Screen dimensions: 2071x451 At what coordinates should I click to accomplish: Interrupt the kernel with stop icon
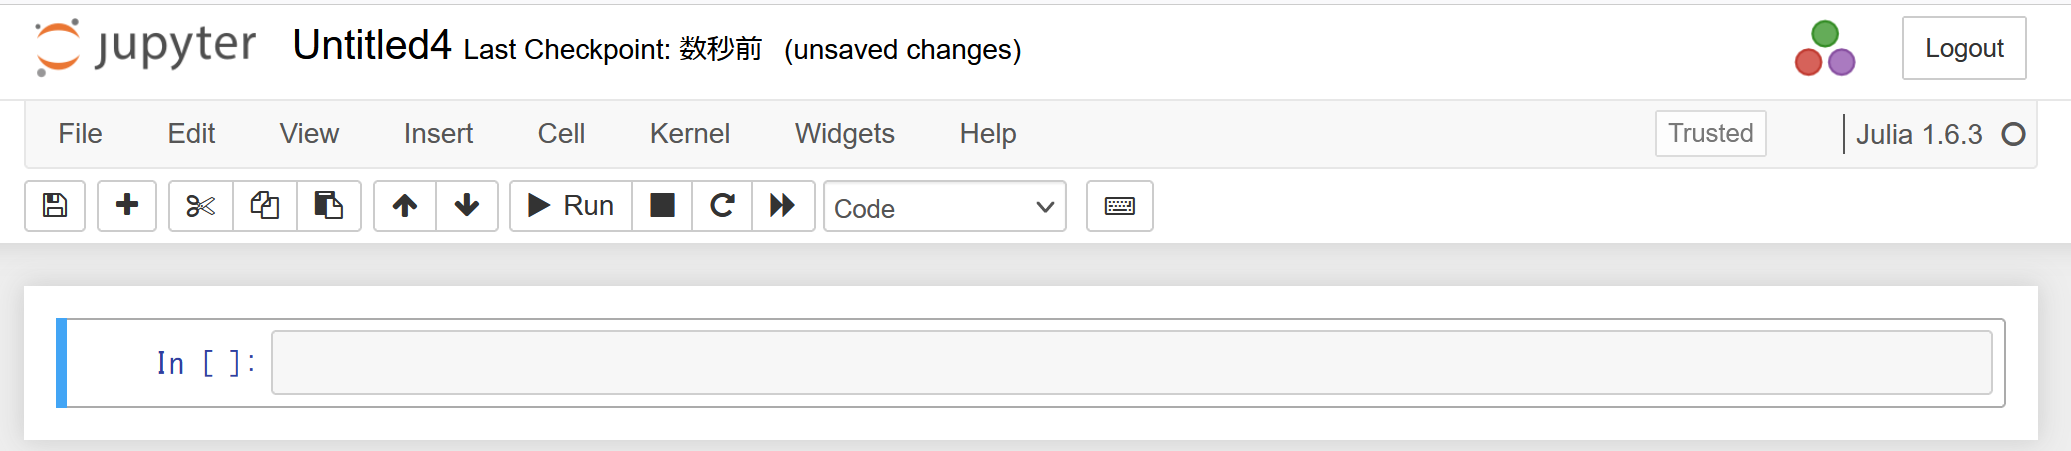[x=662, y=206]
